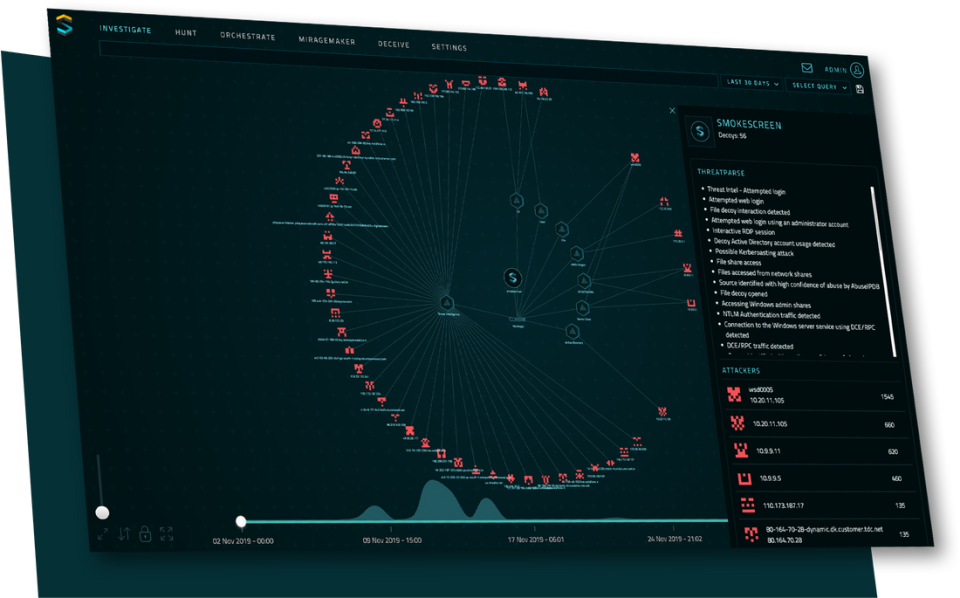Click the sort arrows icon in the bottom toolbar
The width and height of the screenshot is (960, 598).
tap(123, 534)
